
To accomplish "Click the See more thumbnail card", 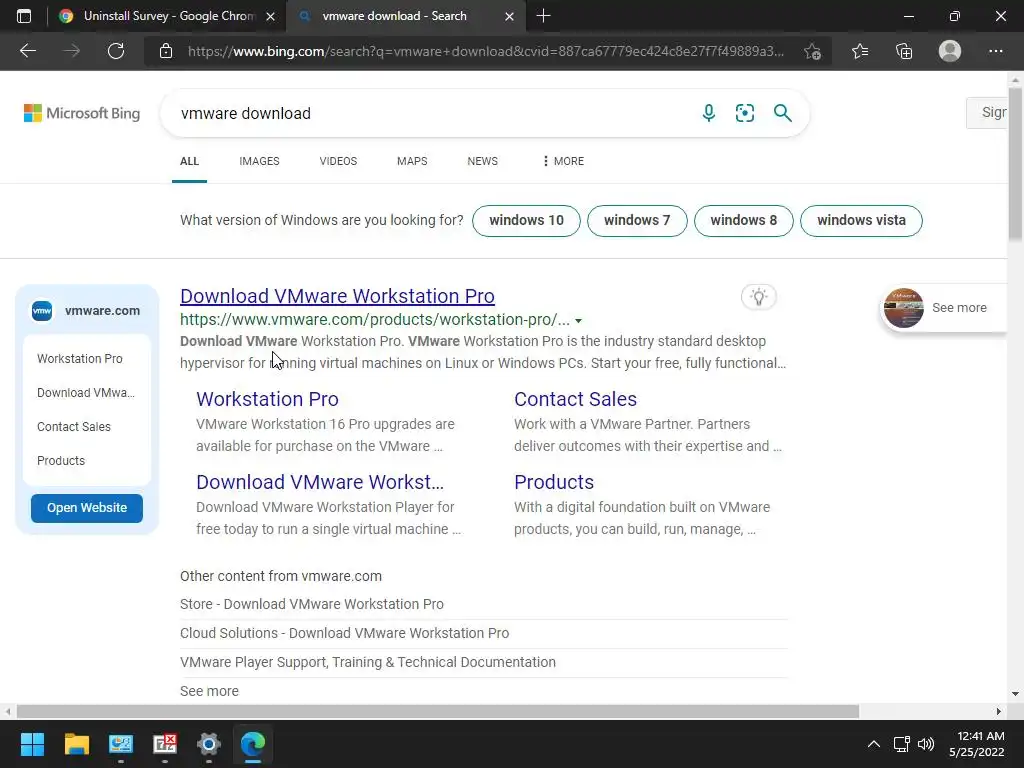I will [944, 308].
